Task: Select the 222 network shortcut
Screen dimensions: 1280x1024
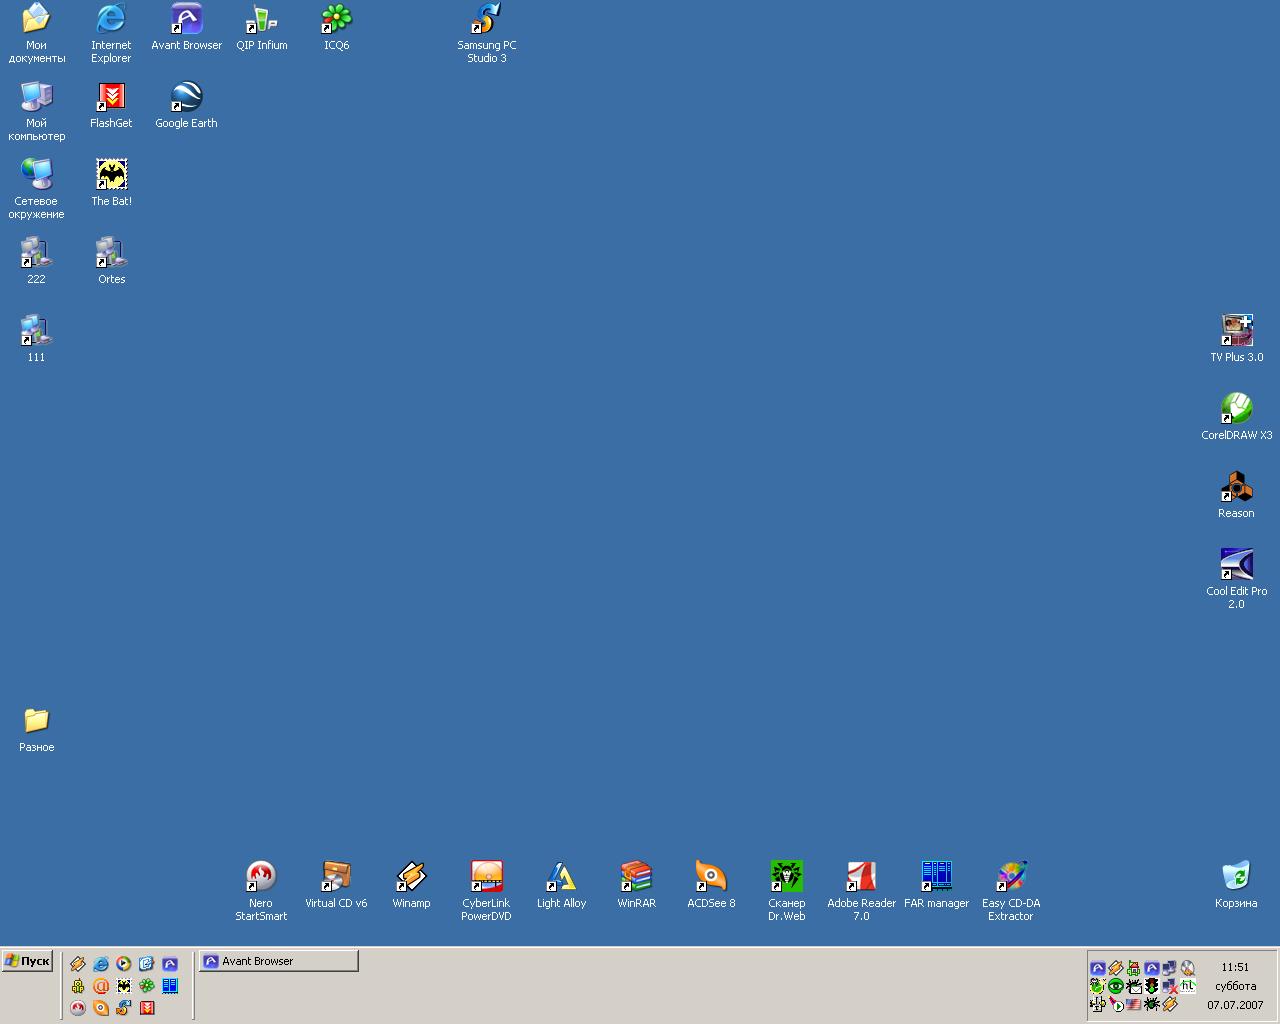Action: click(36, 261)
